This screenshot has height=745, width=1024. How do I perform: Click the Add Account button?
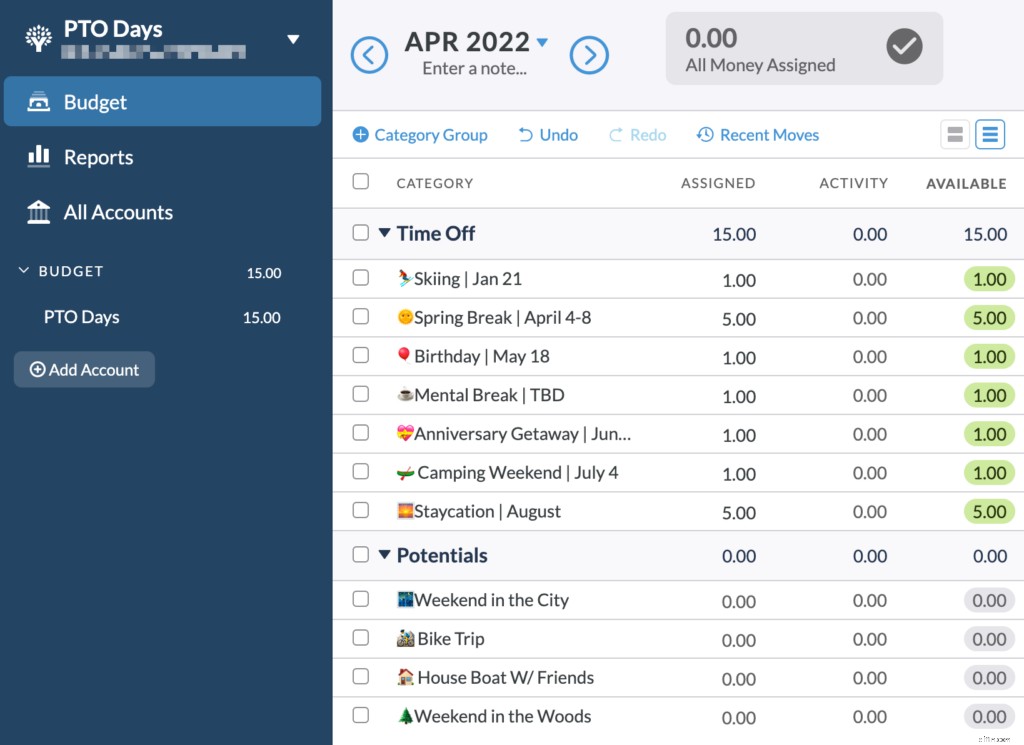point(84,369)
